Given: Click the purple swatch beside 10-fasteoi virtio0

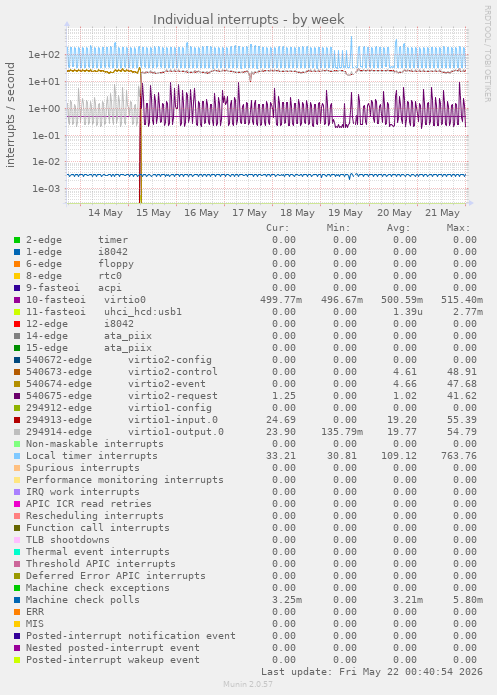Looking at the screenshot, I should pos(17,300).
